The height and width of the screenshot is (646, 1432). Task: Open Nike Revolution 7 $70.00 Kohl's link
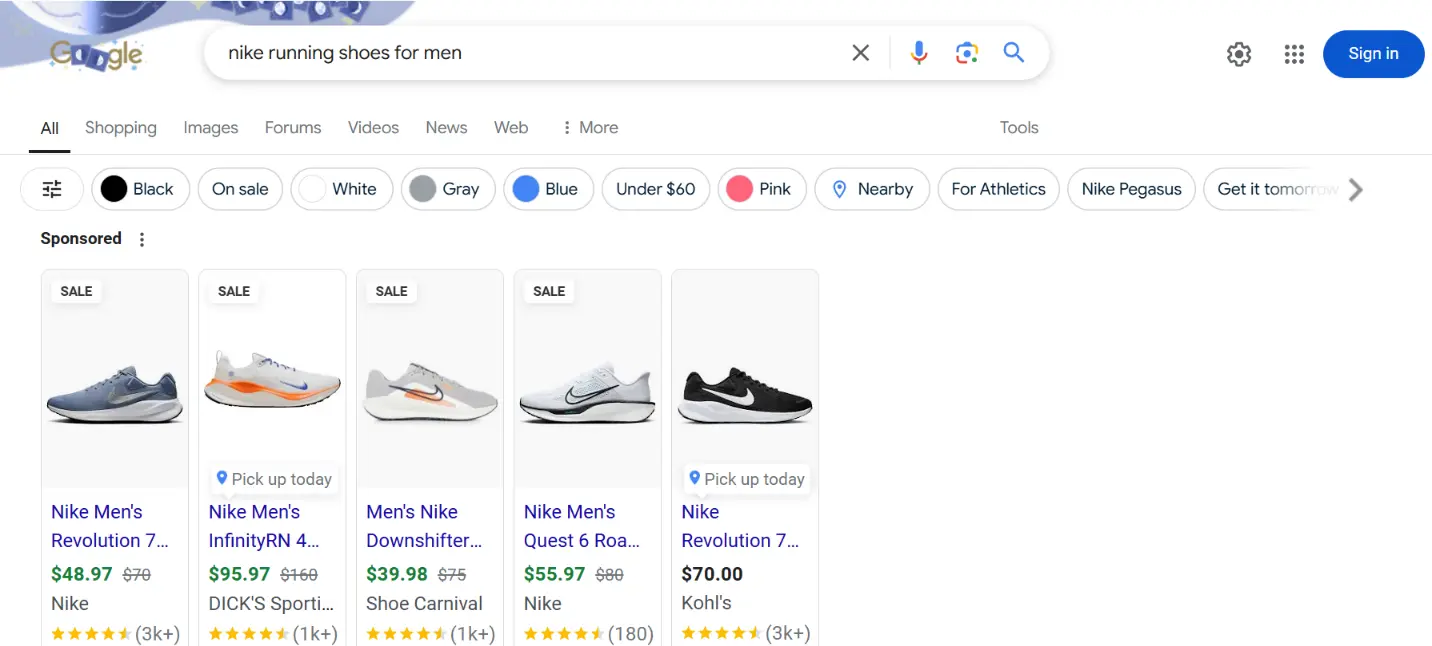pos(740,526)
